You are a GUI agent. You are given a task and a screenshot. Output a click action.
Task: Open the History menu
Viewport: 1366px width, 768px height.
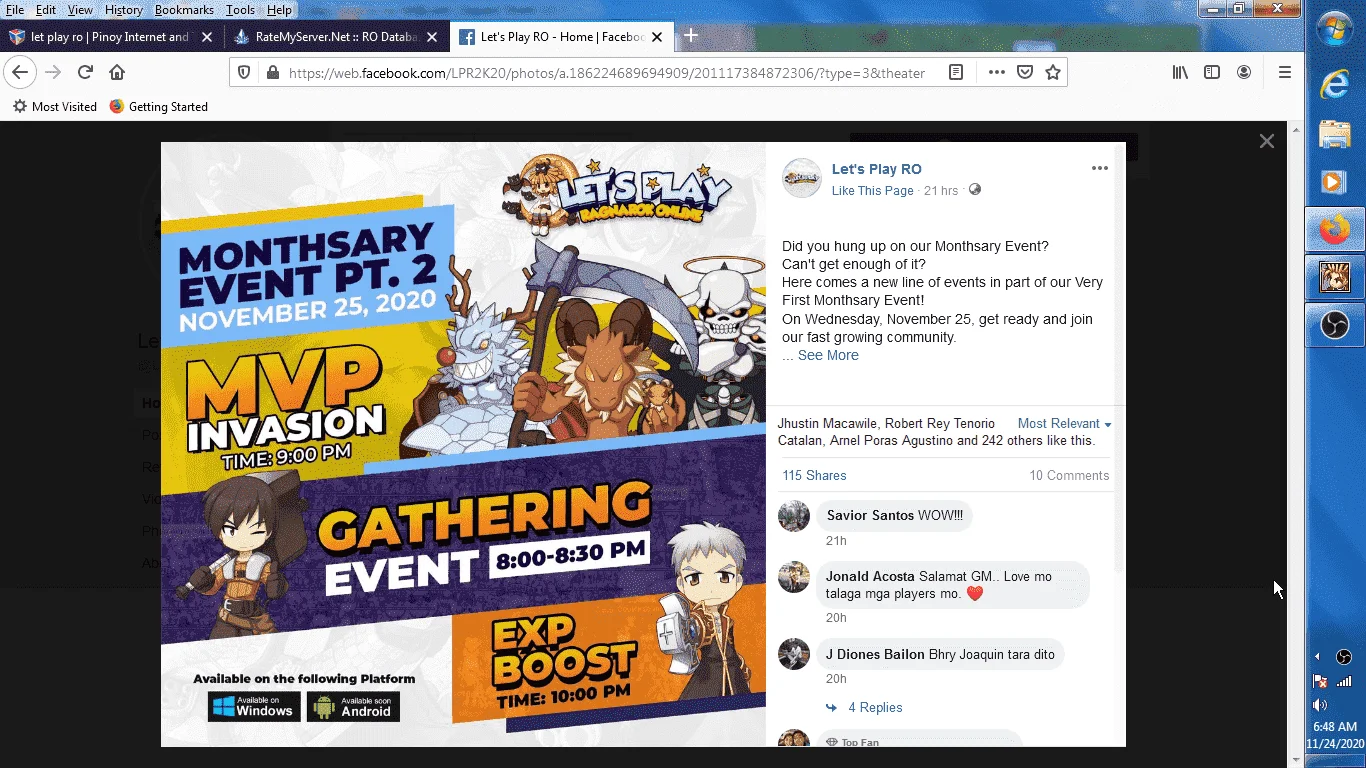pos(124,10)
